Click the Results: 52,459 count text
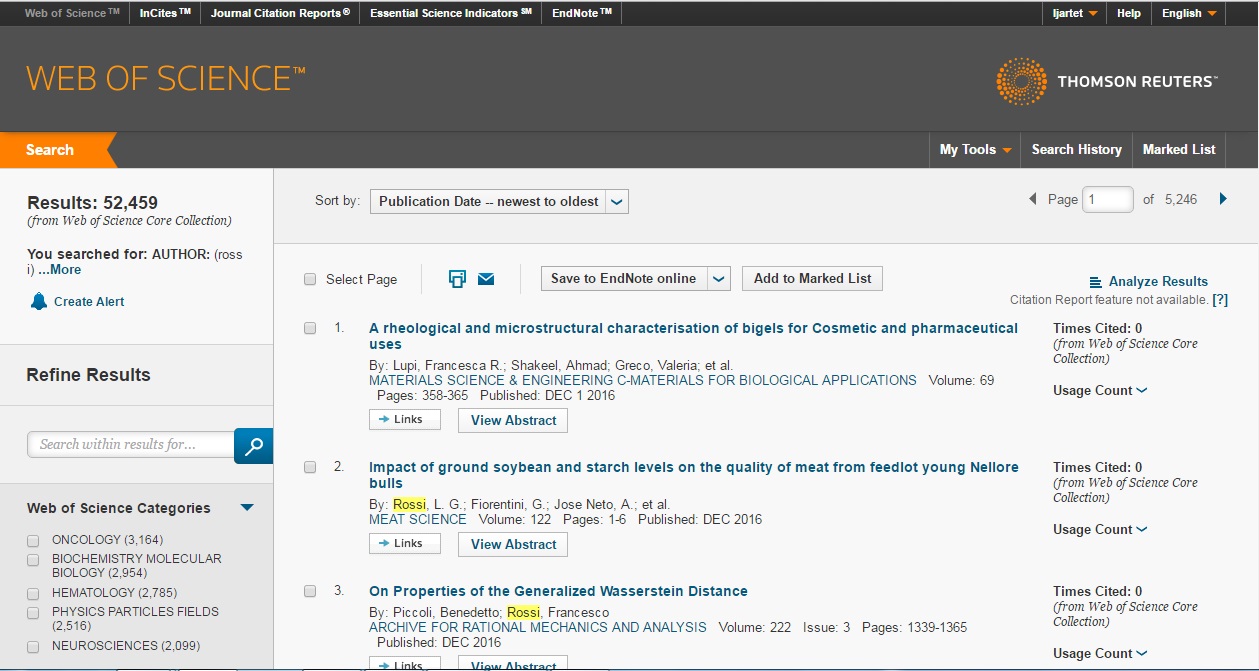 point(92,203)
